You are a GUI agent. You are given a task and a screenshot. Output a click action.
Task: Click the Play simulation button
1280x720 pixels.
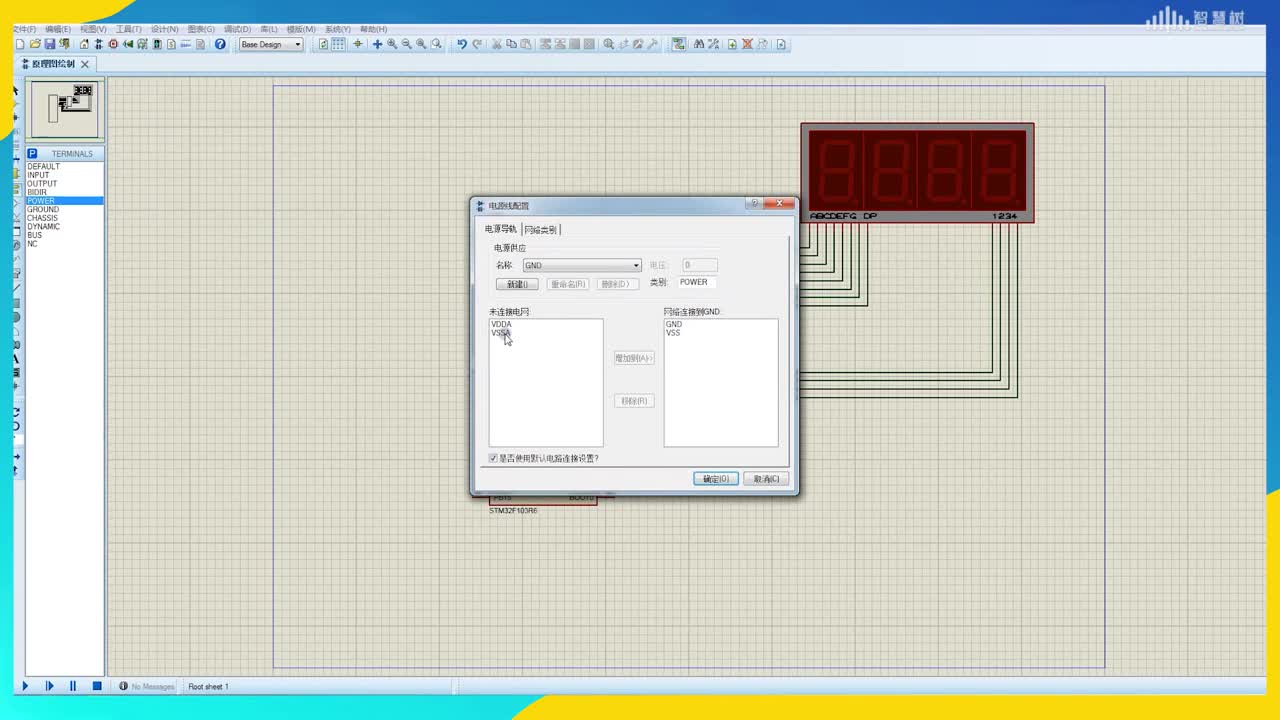tap(25, 686)
